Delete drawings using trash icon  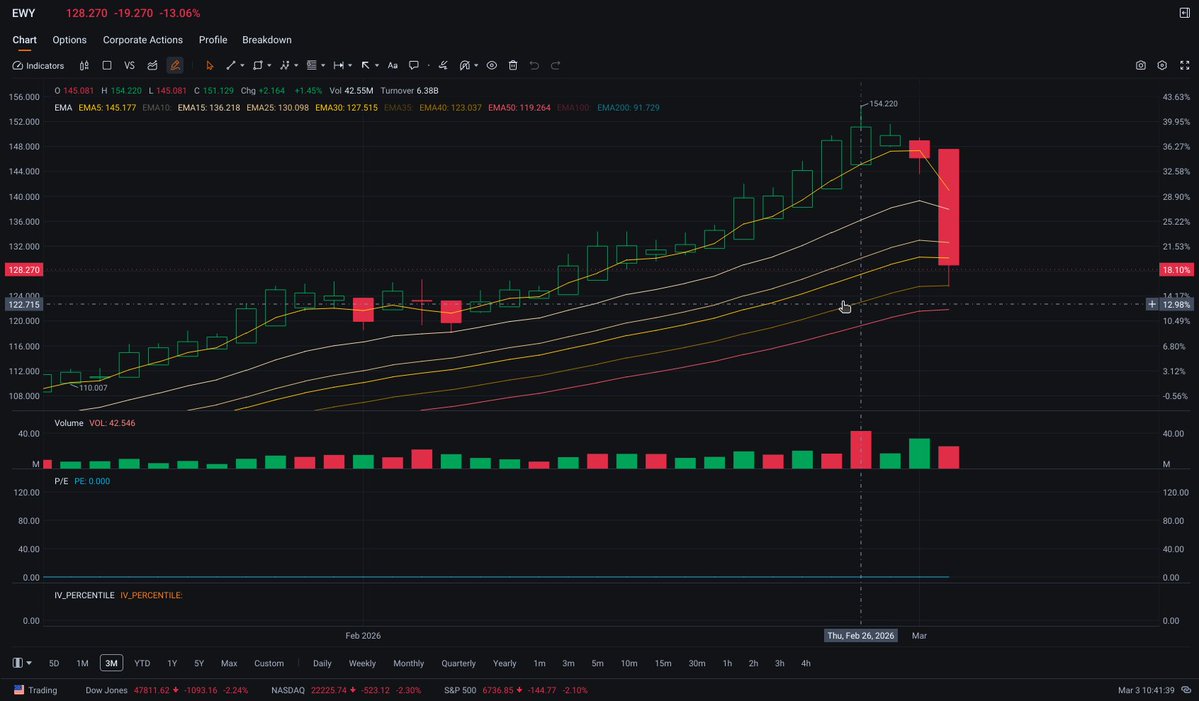click(513, 66)
